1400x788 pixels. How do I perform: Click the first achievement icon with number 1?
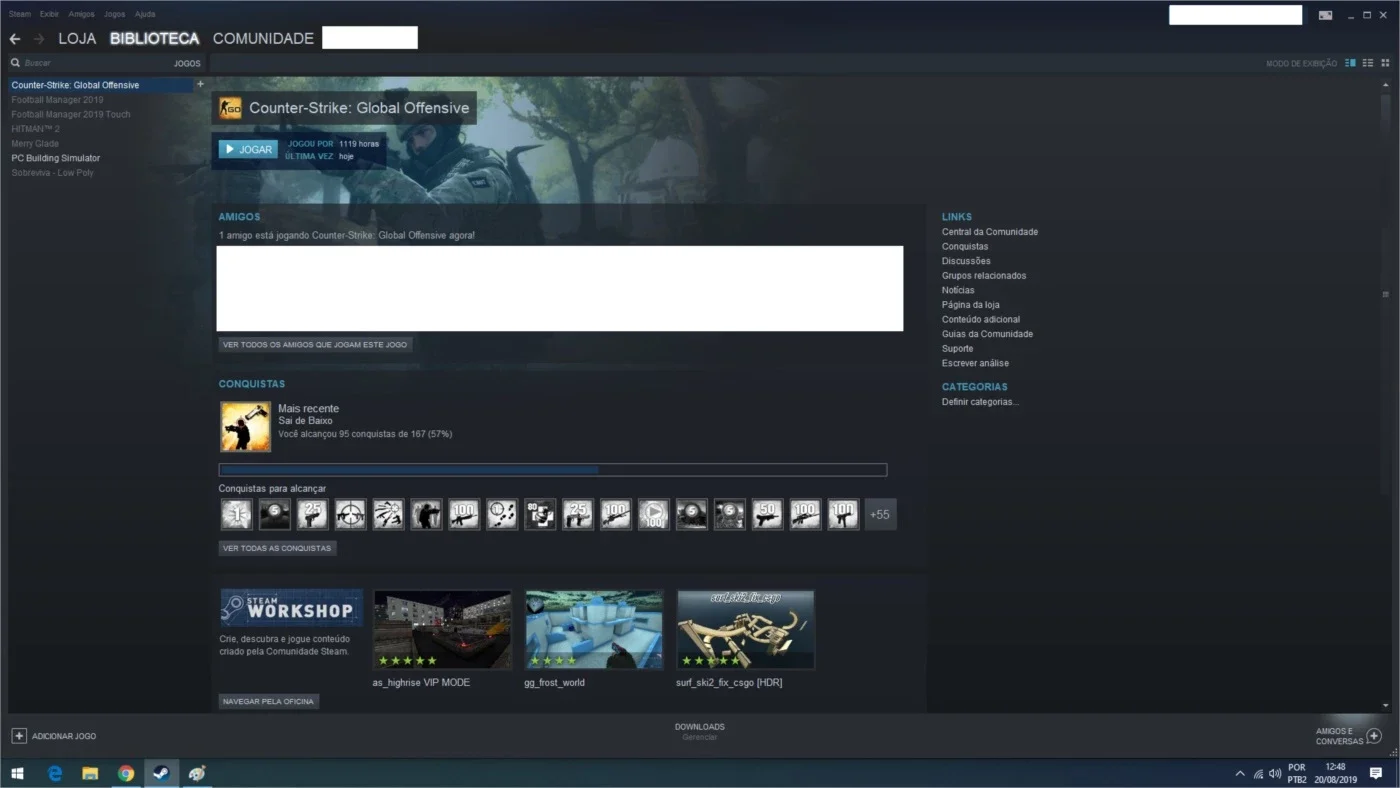tap(237, 514)
